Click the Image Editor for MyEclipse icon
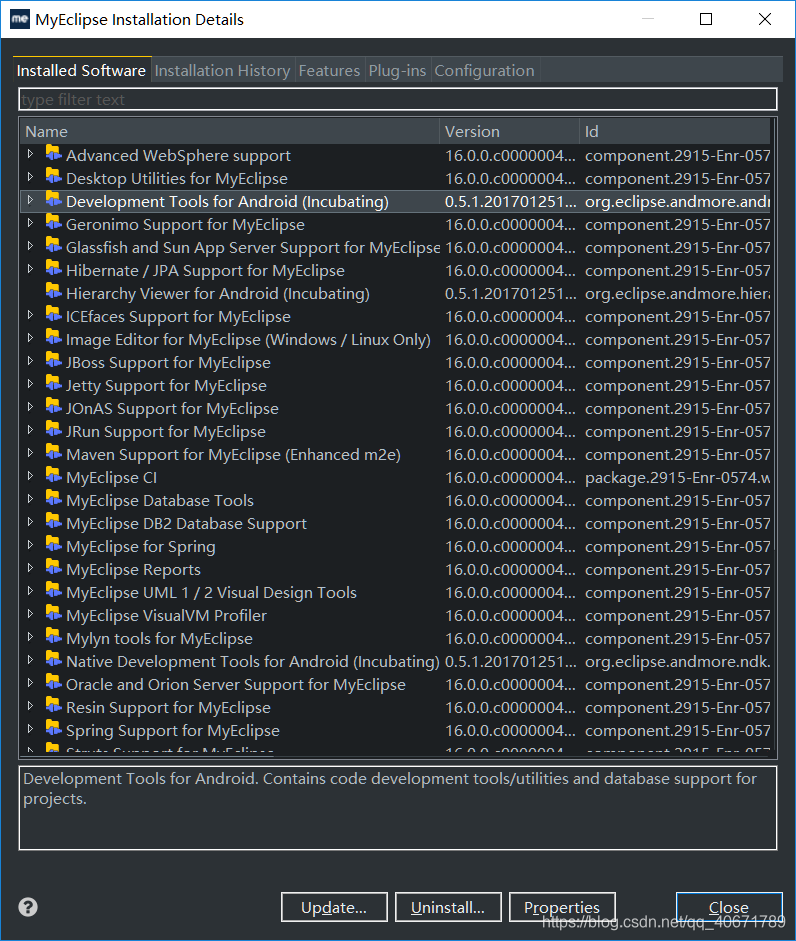The height and width of the screenshot is (941, 796). point(53,338)
